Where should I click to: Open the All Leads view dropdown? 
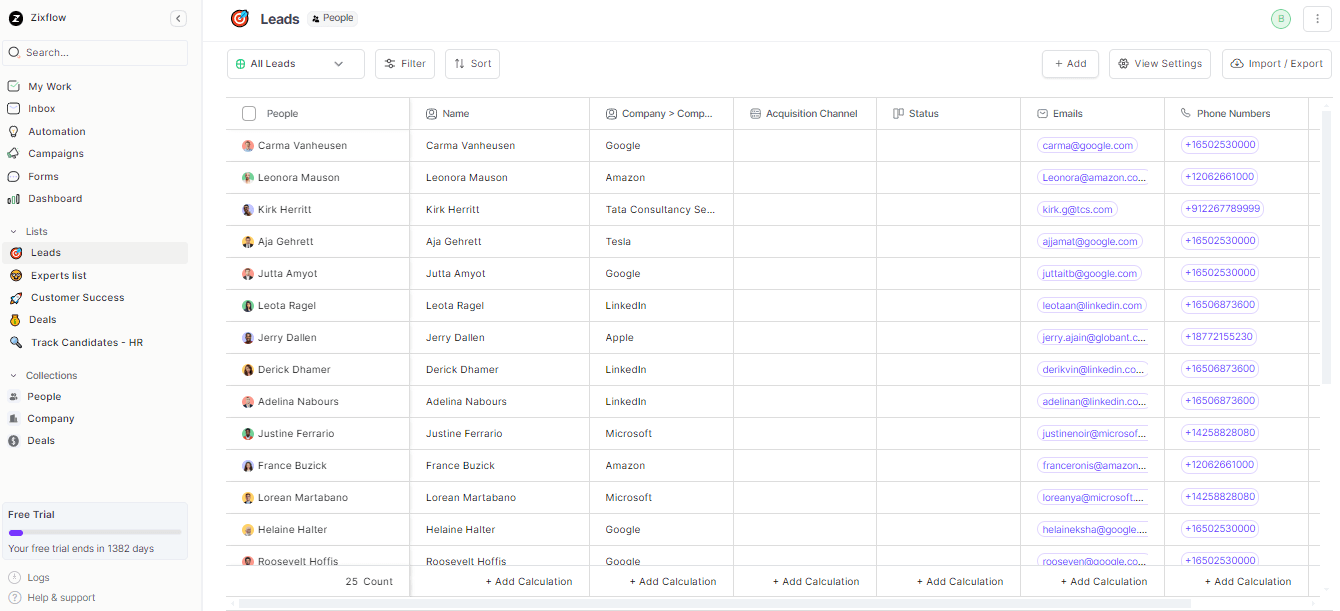295,63
